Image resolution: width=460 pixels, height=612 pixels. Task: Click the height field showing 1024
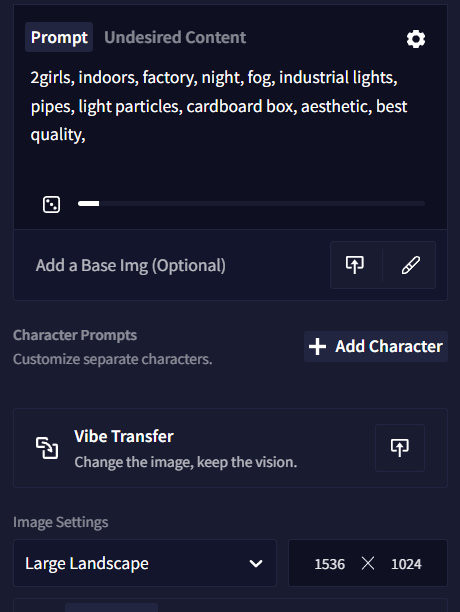(406, 564)
